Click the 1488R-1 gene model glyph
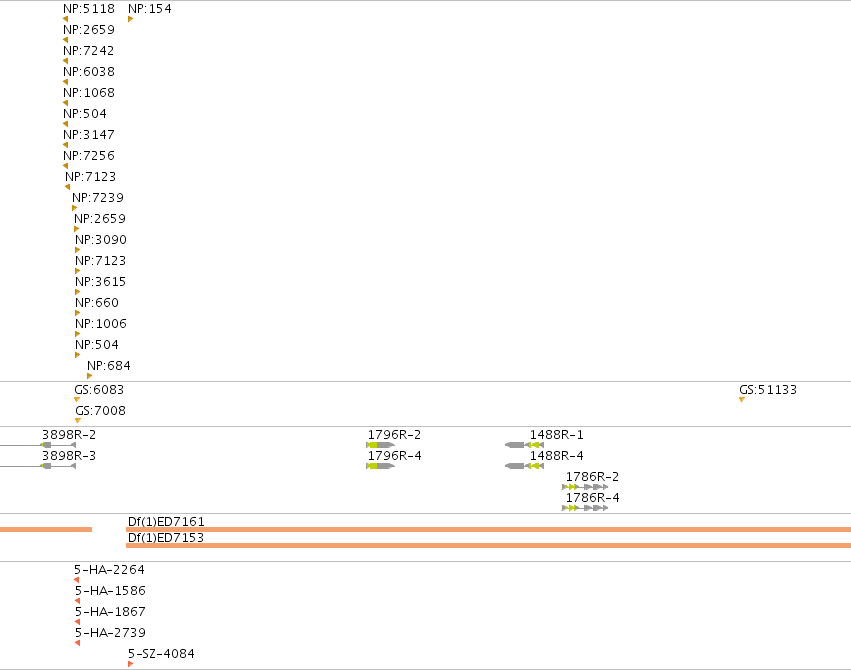851x670 pixels. click(524, 445)
